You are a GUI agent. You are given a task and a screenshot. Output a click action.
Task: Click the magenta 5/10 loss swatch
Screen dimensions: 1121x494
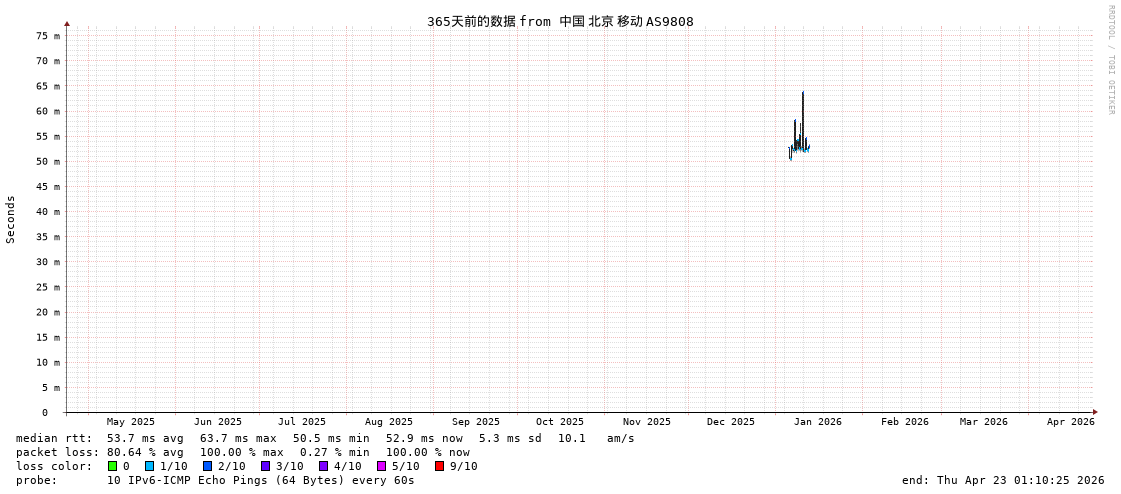click(382, 466)
